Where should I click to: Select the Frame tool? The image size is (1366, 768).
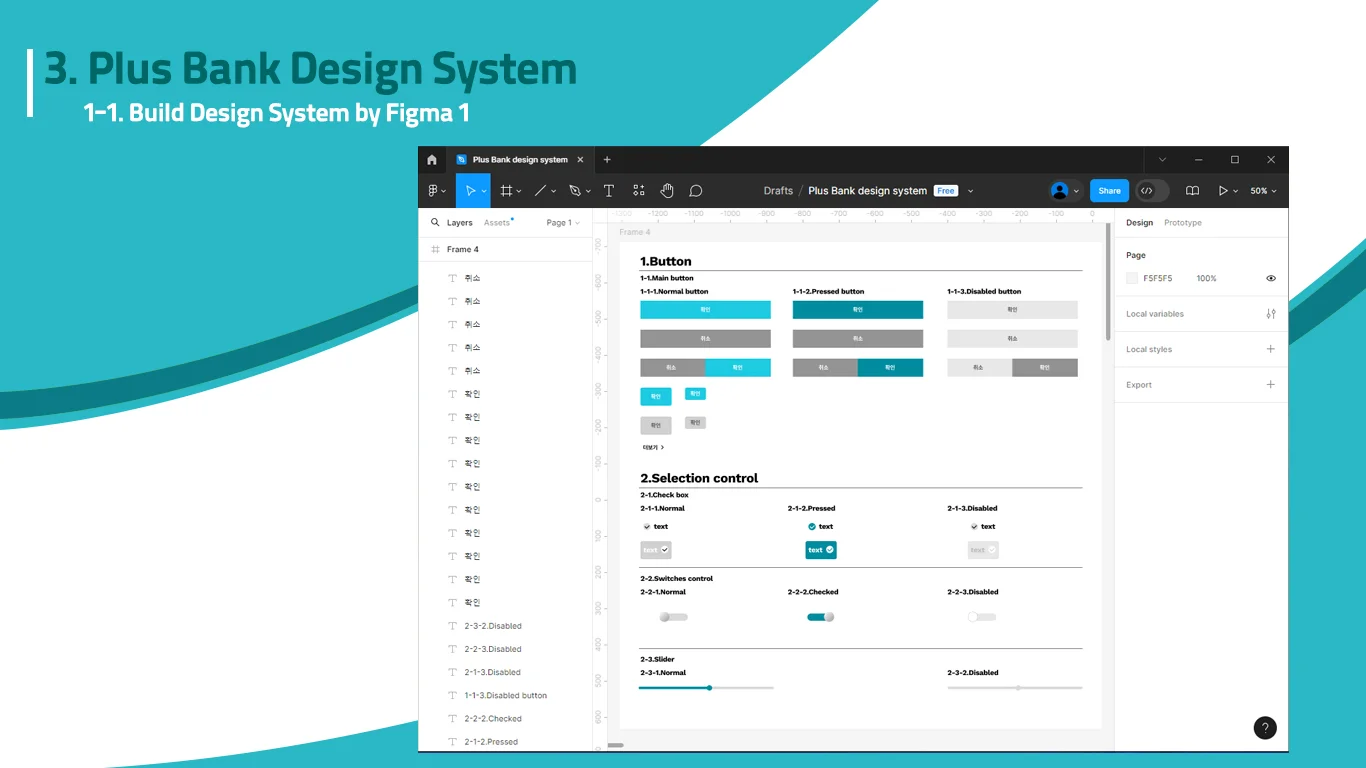point(507,191)
